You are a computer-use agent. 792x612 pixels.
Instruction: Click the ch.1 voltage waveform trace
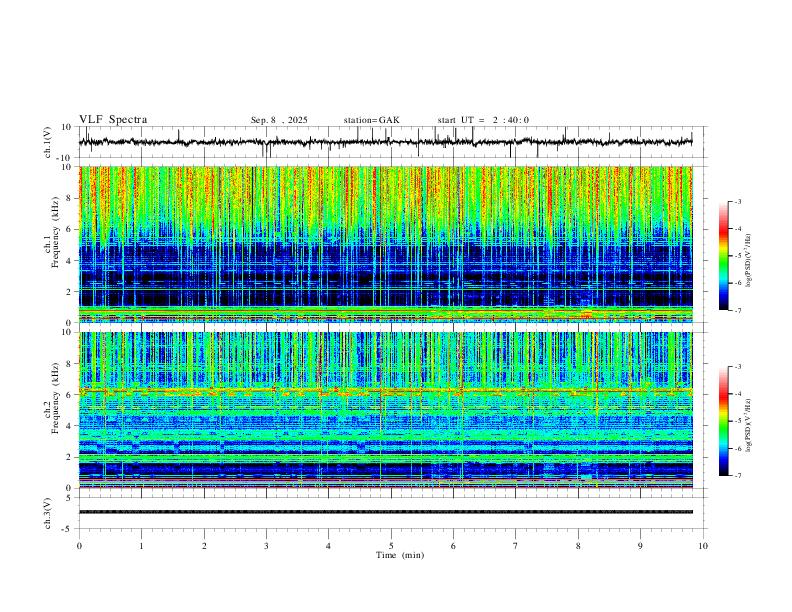385,142
